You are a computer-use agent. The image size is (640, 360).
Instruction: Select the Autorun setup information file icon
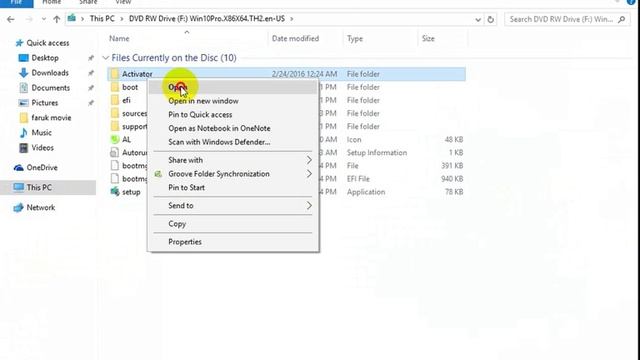(115, 152)
